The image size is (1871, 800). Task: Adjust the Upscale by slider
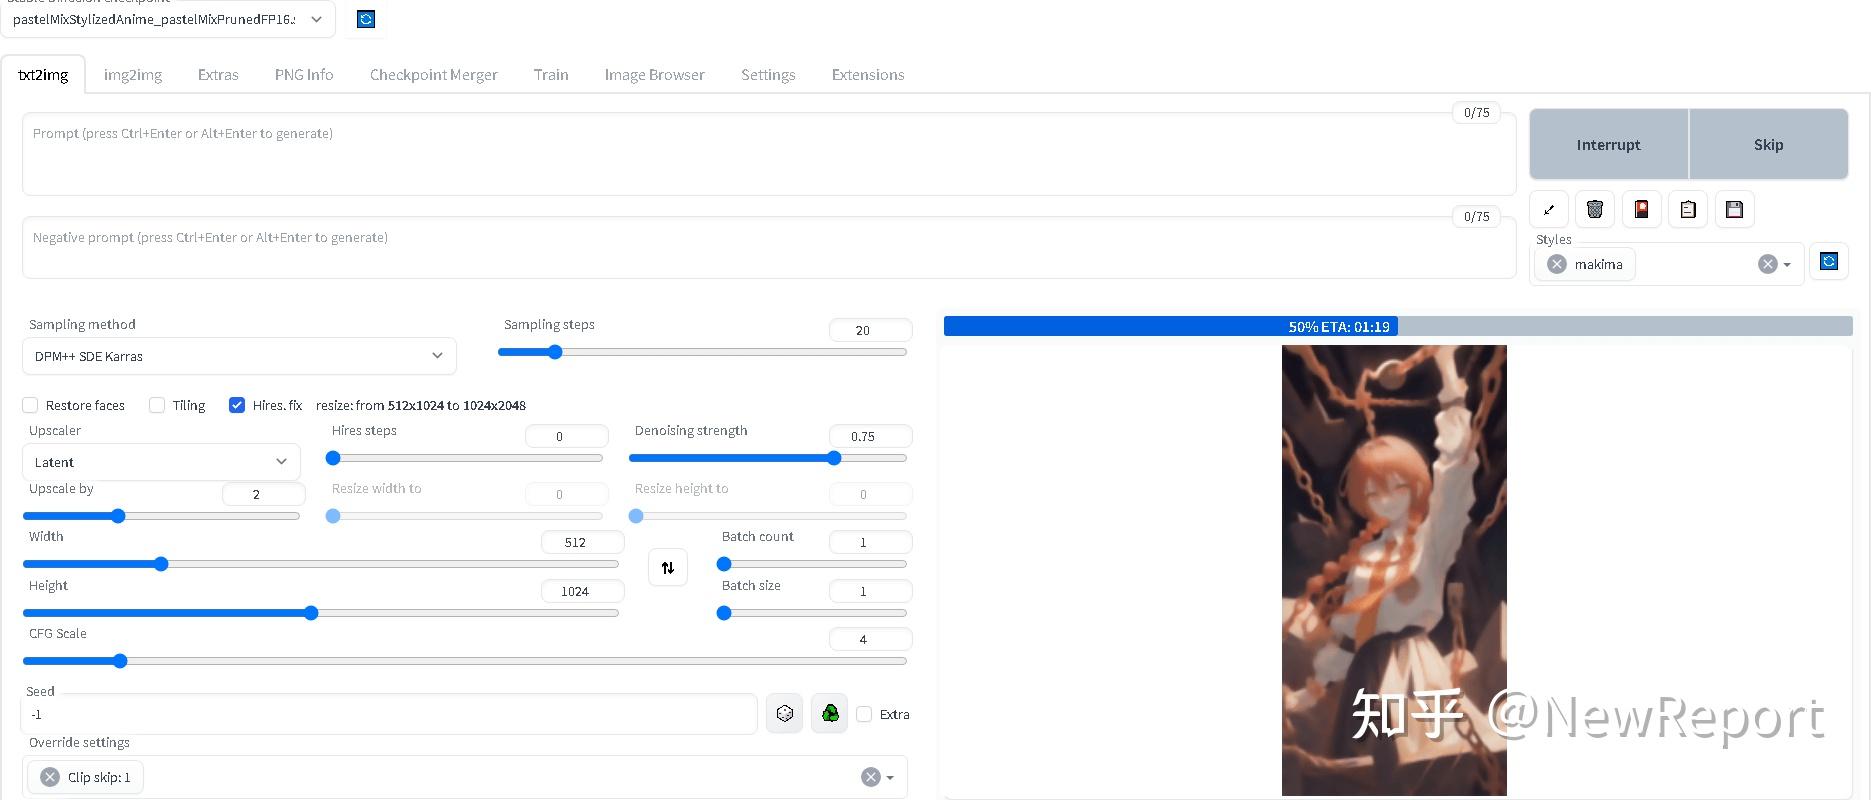[x=161, y=516]
